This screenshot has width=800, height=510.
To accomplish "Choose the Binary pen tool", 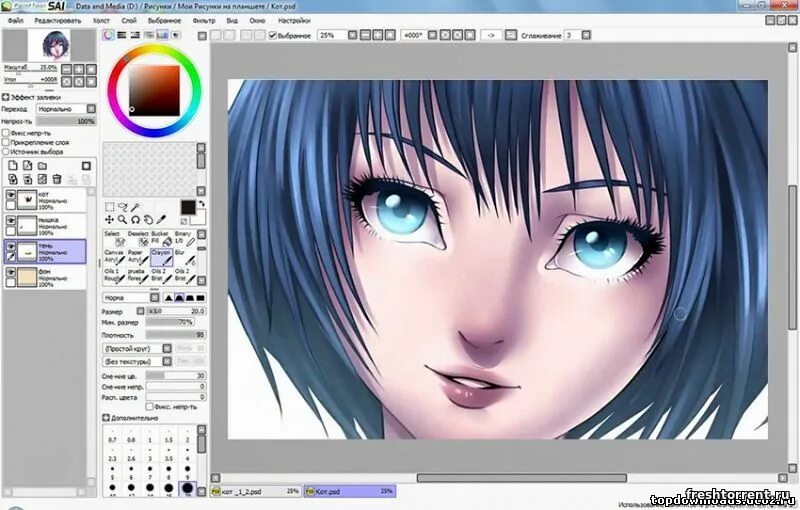I will click(185, 238).
